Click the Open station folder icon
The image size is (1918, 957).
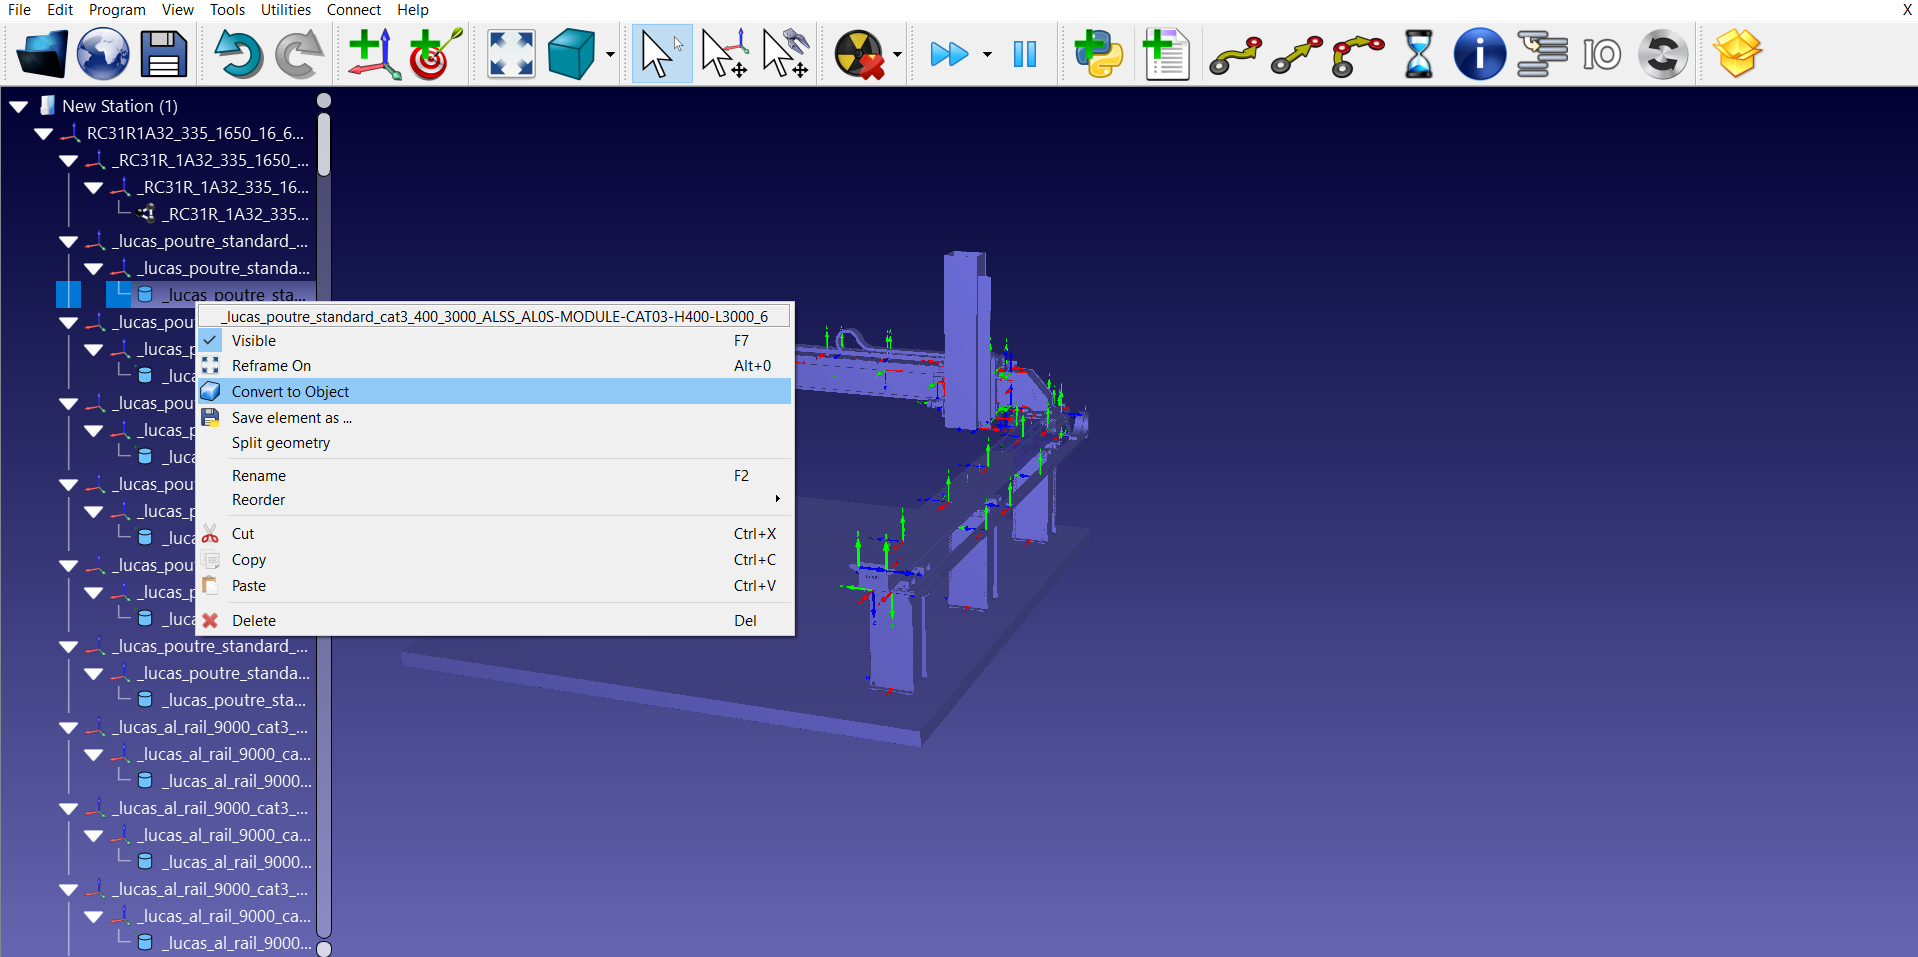pos(42,54)
